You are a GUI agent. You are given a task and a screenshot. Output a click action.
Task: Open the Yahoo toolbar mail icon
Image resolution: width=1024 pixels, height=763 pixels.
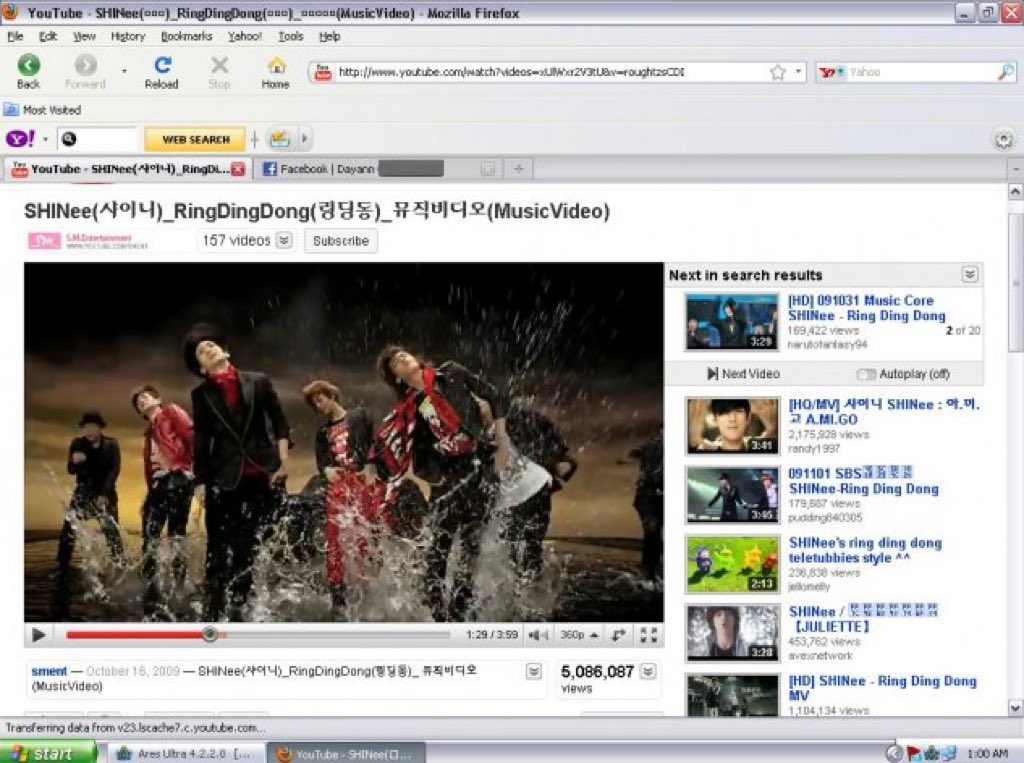[280, 138]
